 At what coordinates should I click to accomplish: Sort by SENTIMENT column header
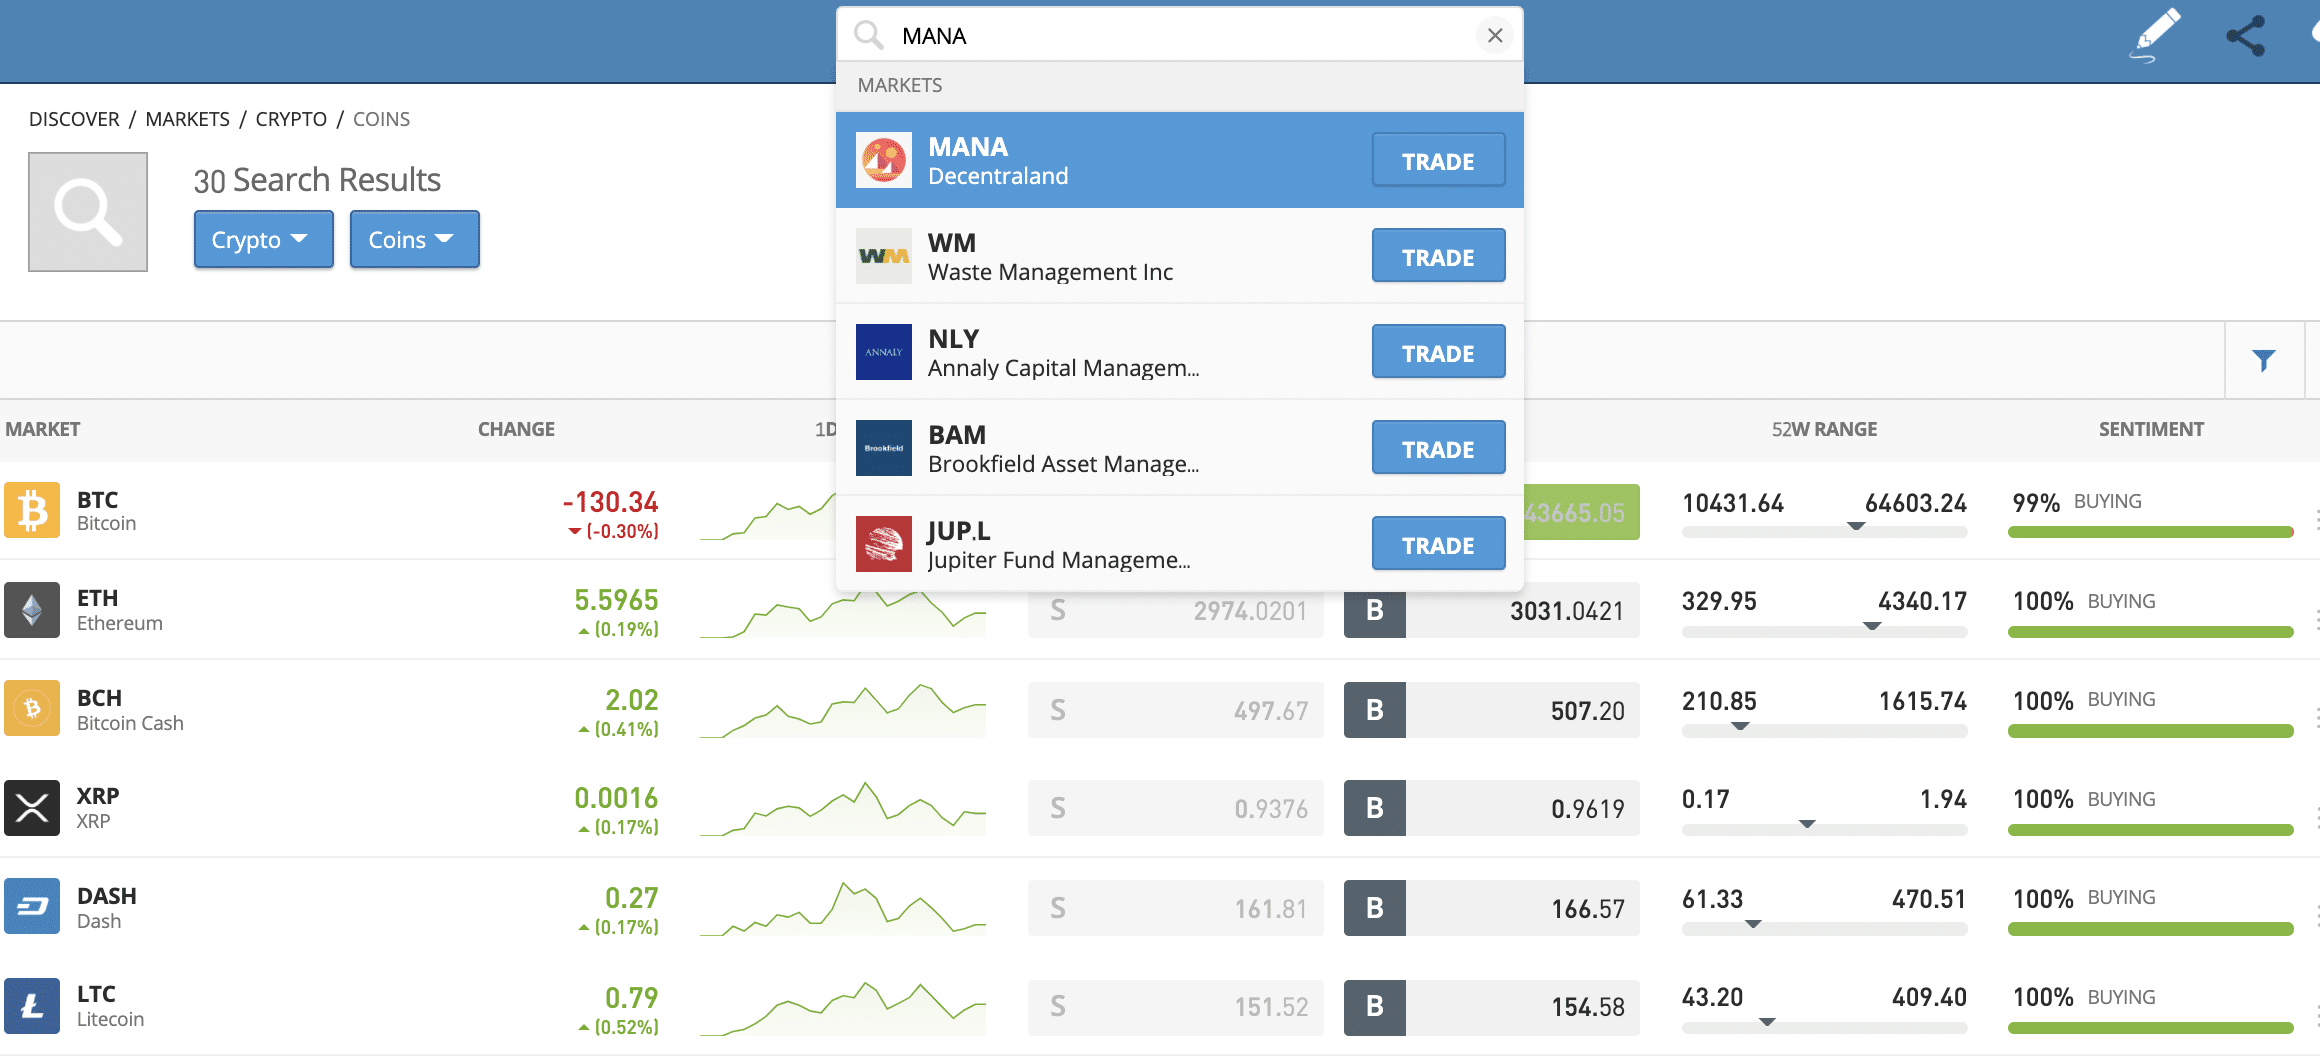[2151, 429]
